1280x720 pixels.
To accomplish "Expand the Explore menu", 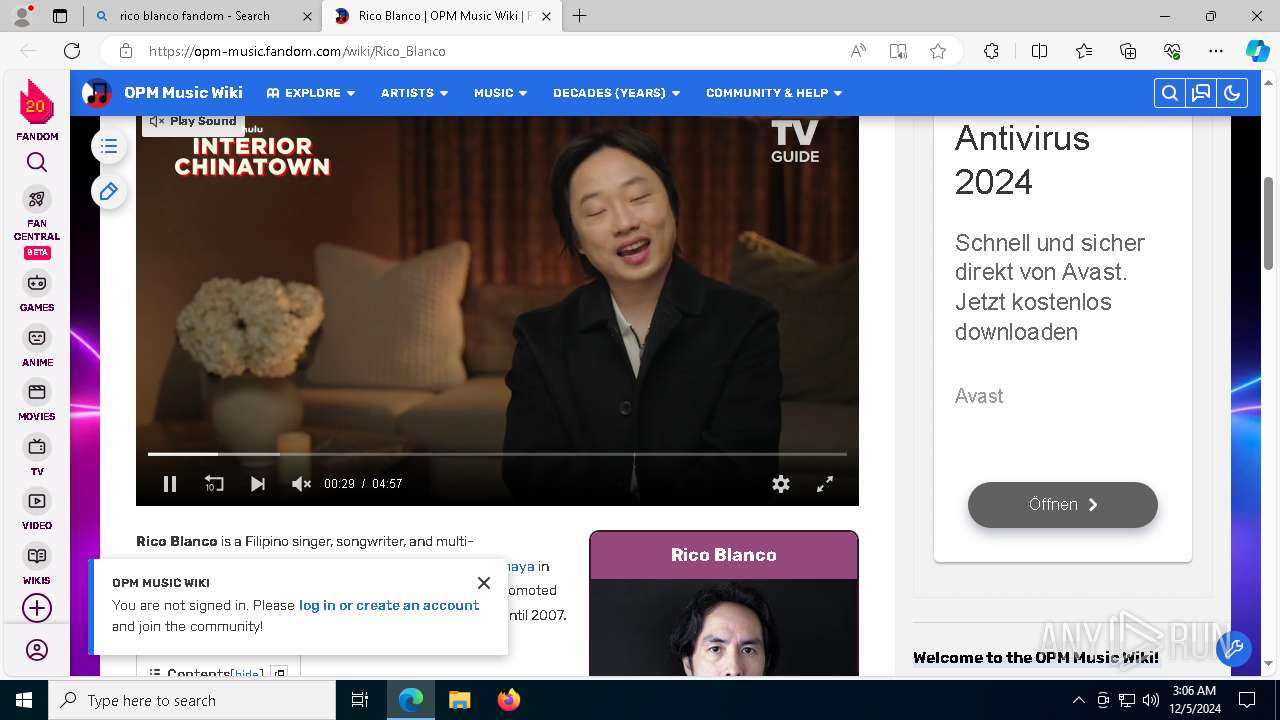I will tap(311, 93).
